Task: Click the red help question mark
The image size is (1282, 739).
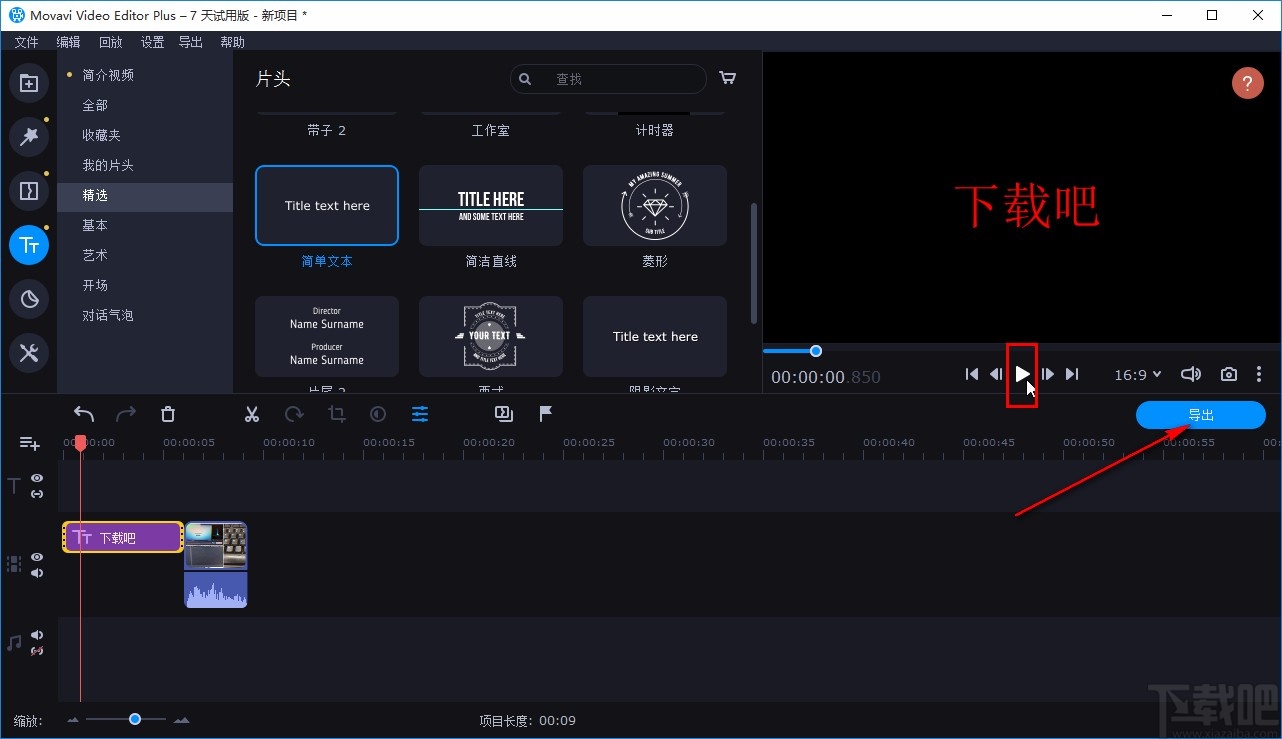Action: pos(1247,83)
